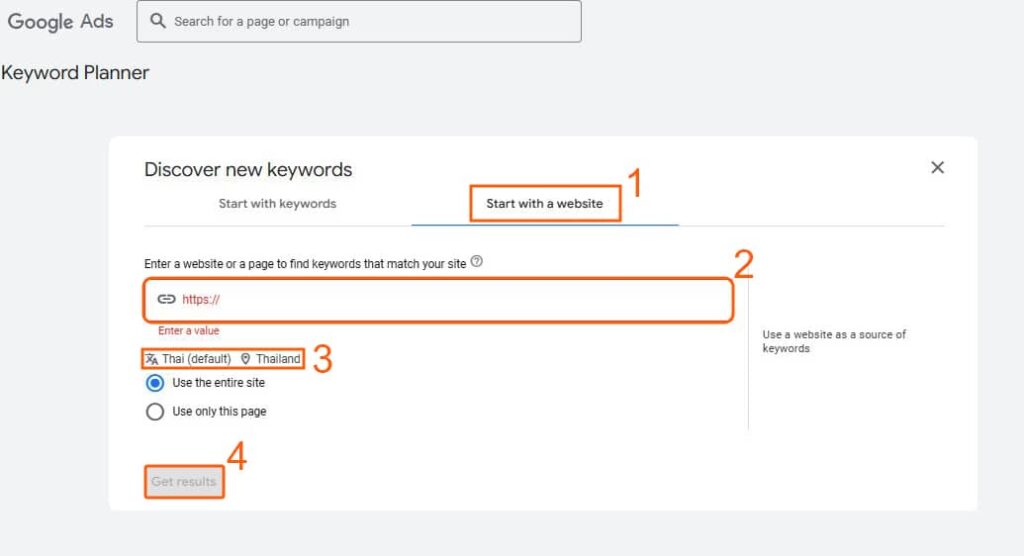Close the Discover new keywords dialog
The width and height of the screenshot is (1024, 556).
coord(937,168)
